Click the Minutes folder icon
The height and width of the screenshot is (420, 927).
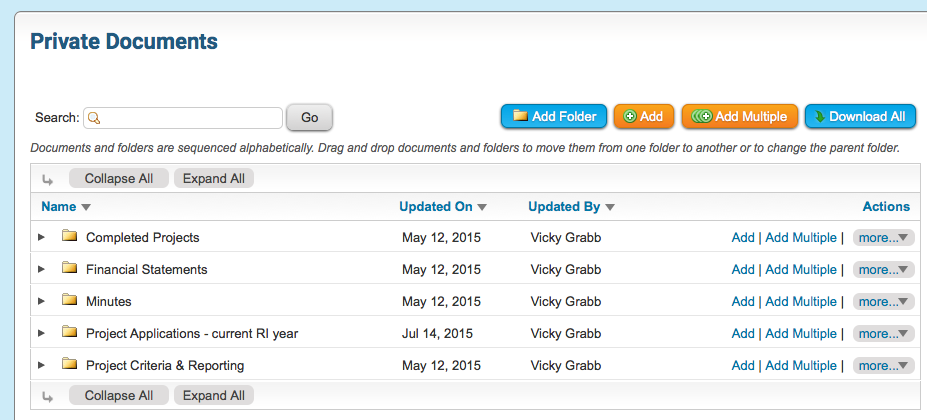pos(69,301)
